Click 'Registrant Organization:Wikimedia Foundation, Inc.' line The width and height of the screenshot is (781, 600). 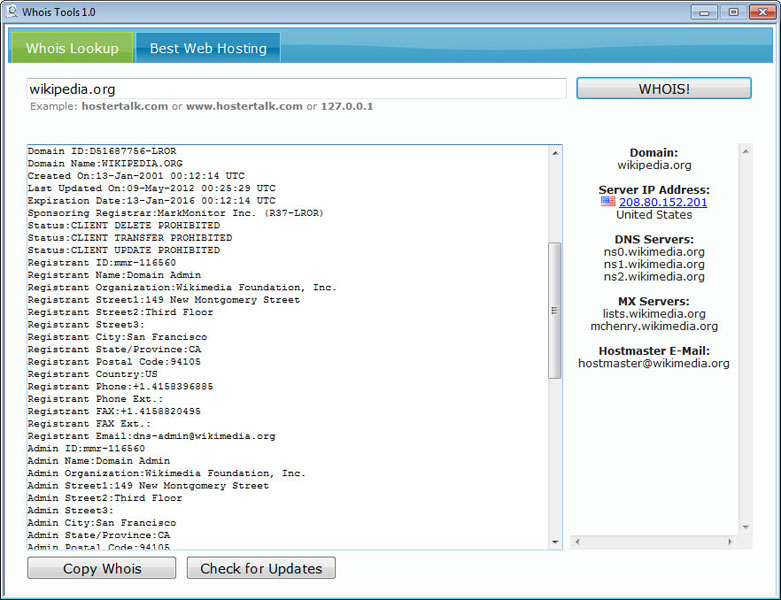pos(182,287)
